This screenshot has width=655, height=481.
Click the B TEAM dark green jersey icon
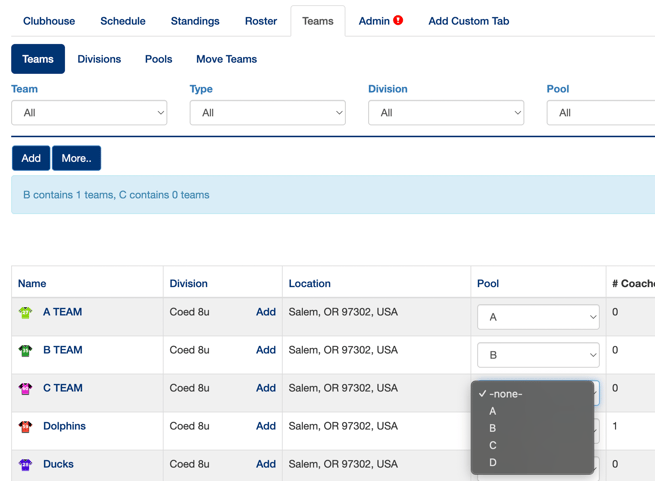click(x=26, y=351)
